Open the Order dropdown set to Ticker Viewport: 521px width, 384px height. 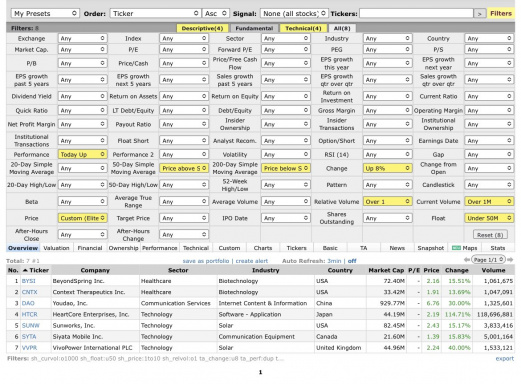[x=155, y=13]
